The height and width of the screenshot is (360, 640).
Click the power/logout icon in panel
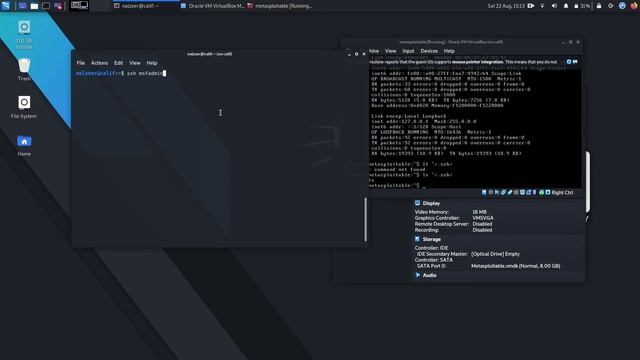tap(611, 6)
